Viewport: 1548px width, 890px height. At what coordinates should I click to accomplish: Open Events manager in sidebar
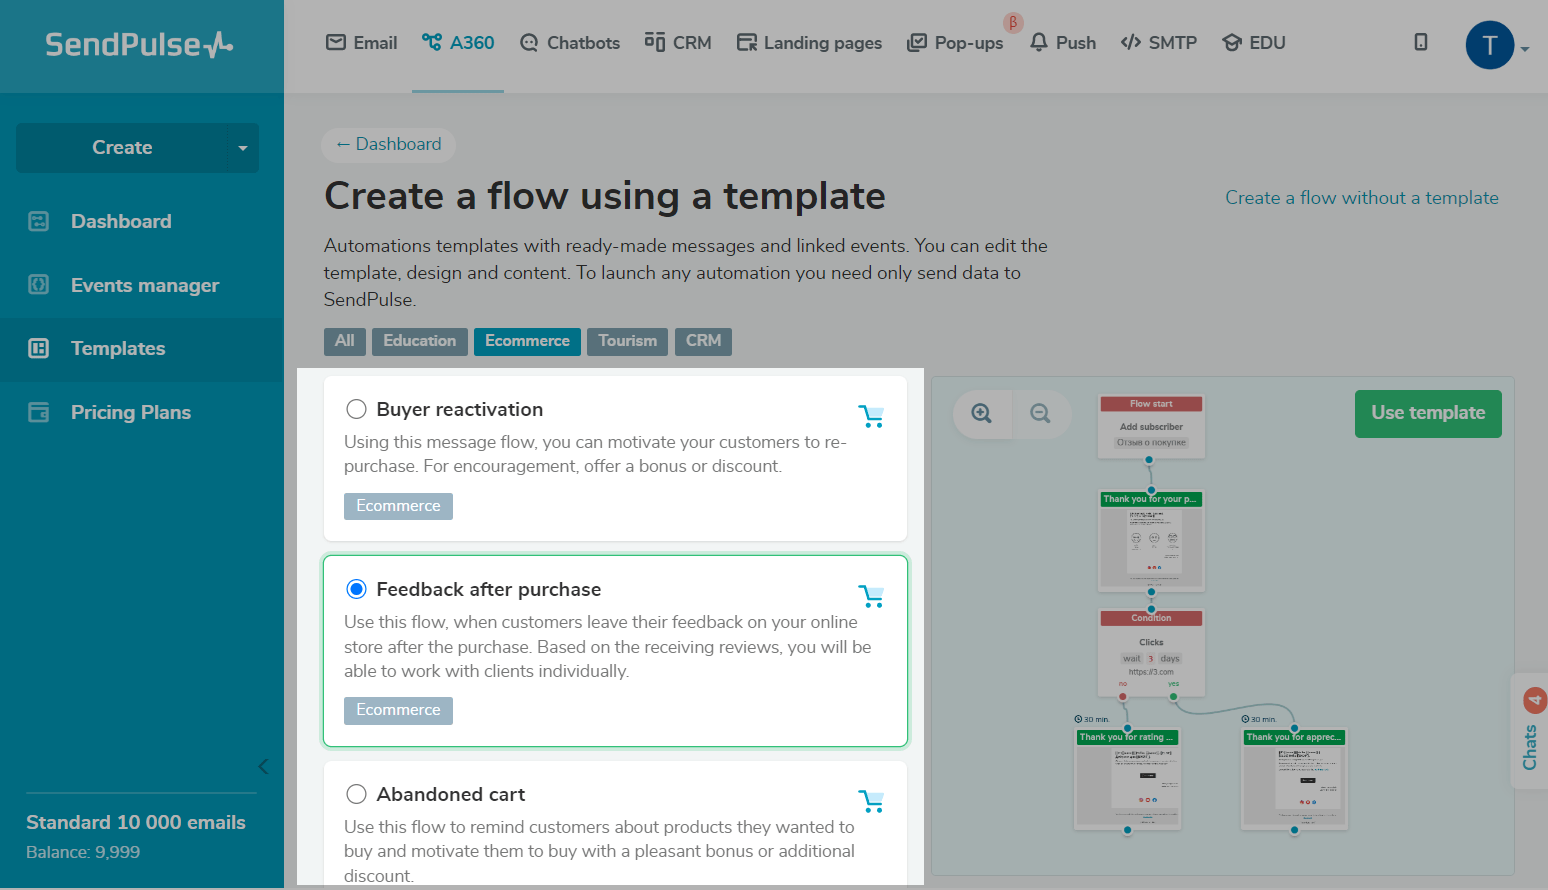tap(144, 285)
